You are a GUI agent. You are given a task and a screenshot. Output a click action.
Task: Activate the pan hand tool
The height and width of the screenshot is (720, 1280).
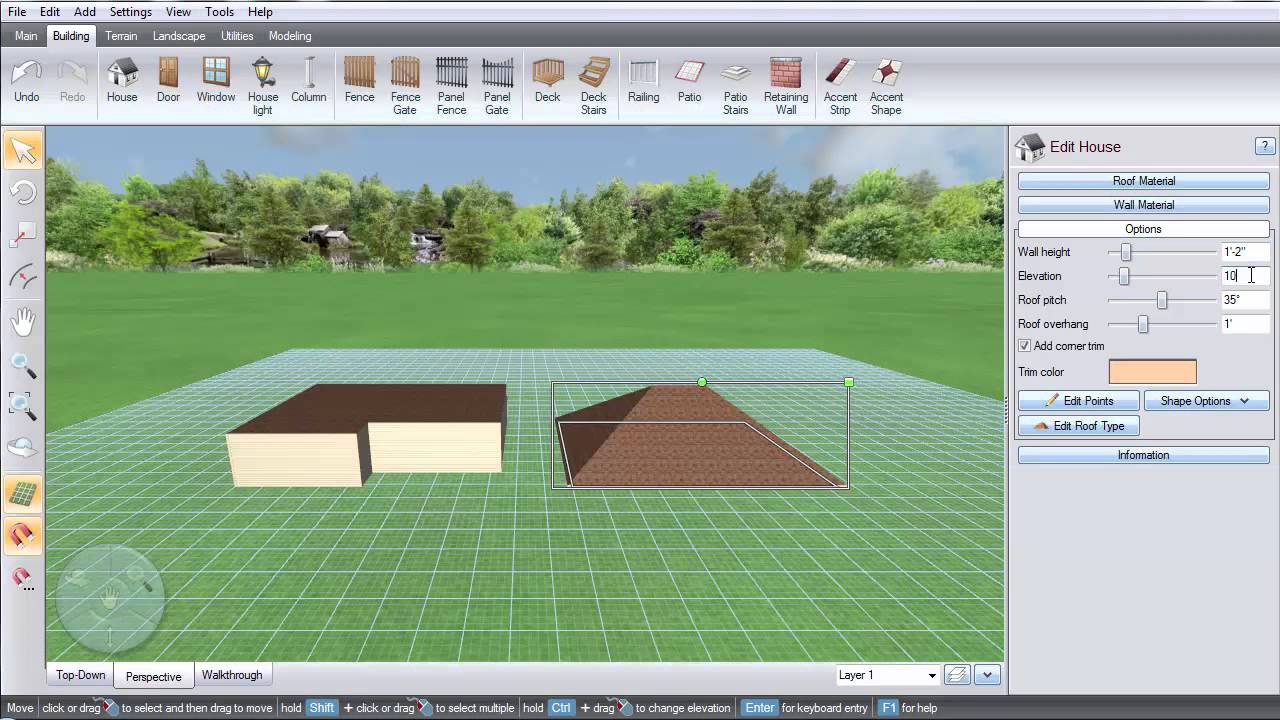click(x=23, y=322)
